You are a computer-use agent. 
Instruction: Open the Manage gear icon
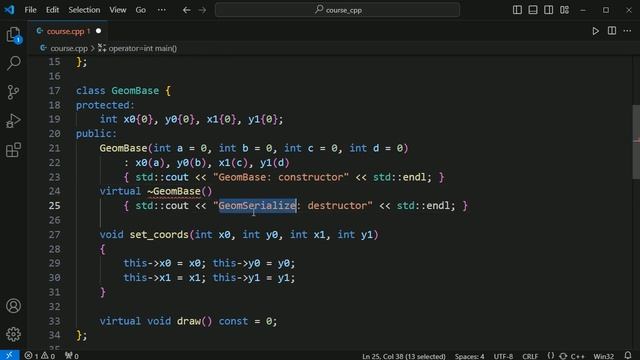coord(13,334)
